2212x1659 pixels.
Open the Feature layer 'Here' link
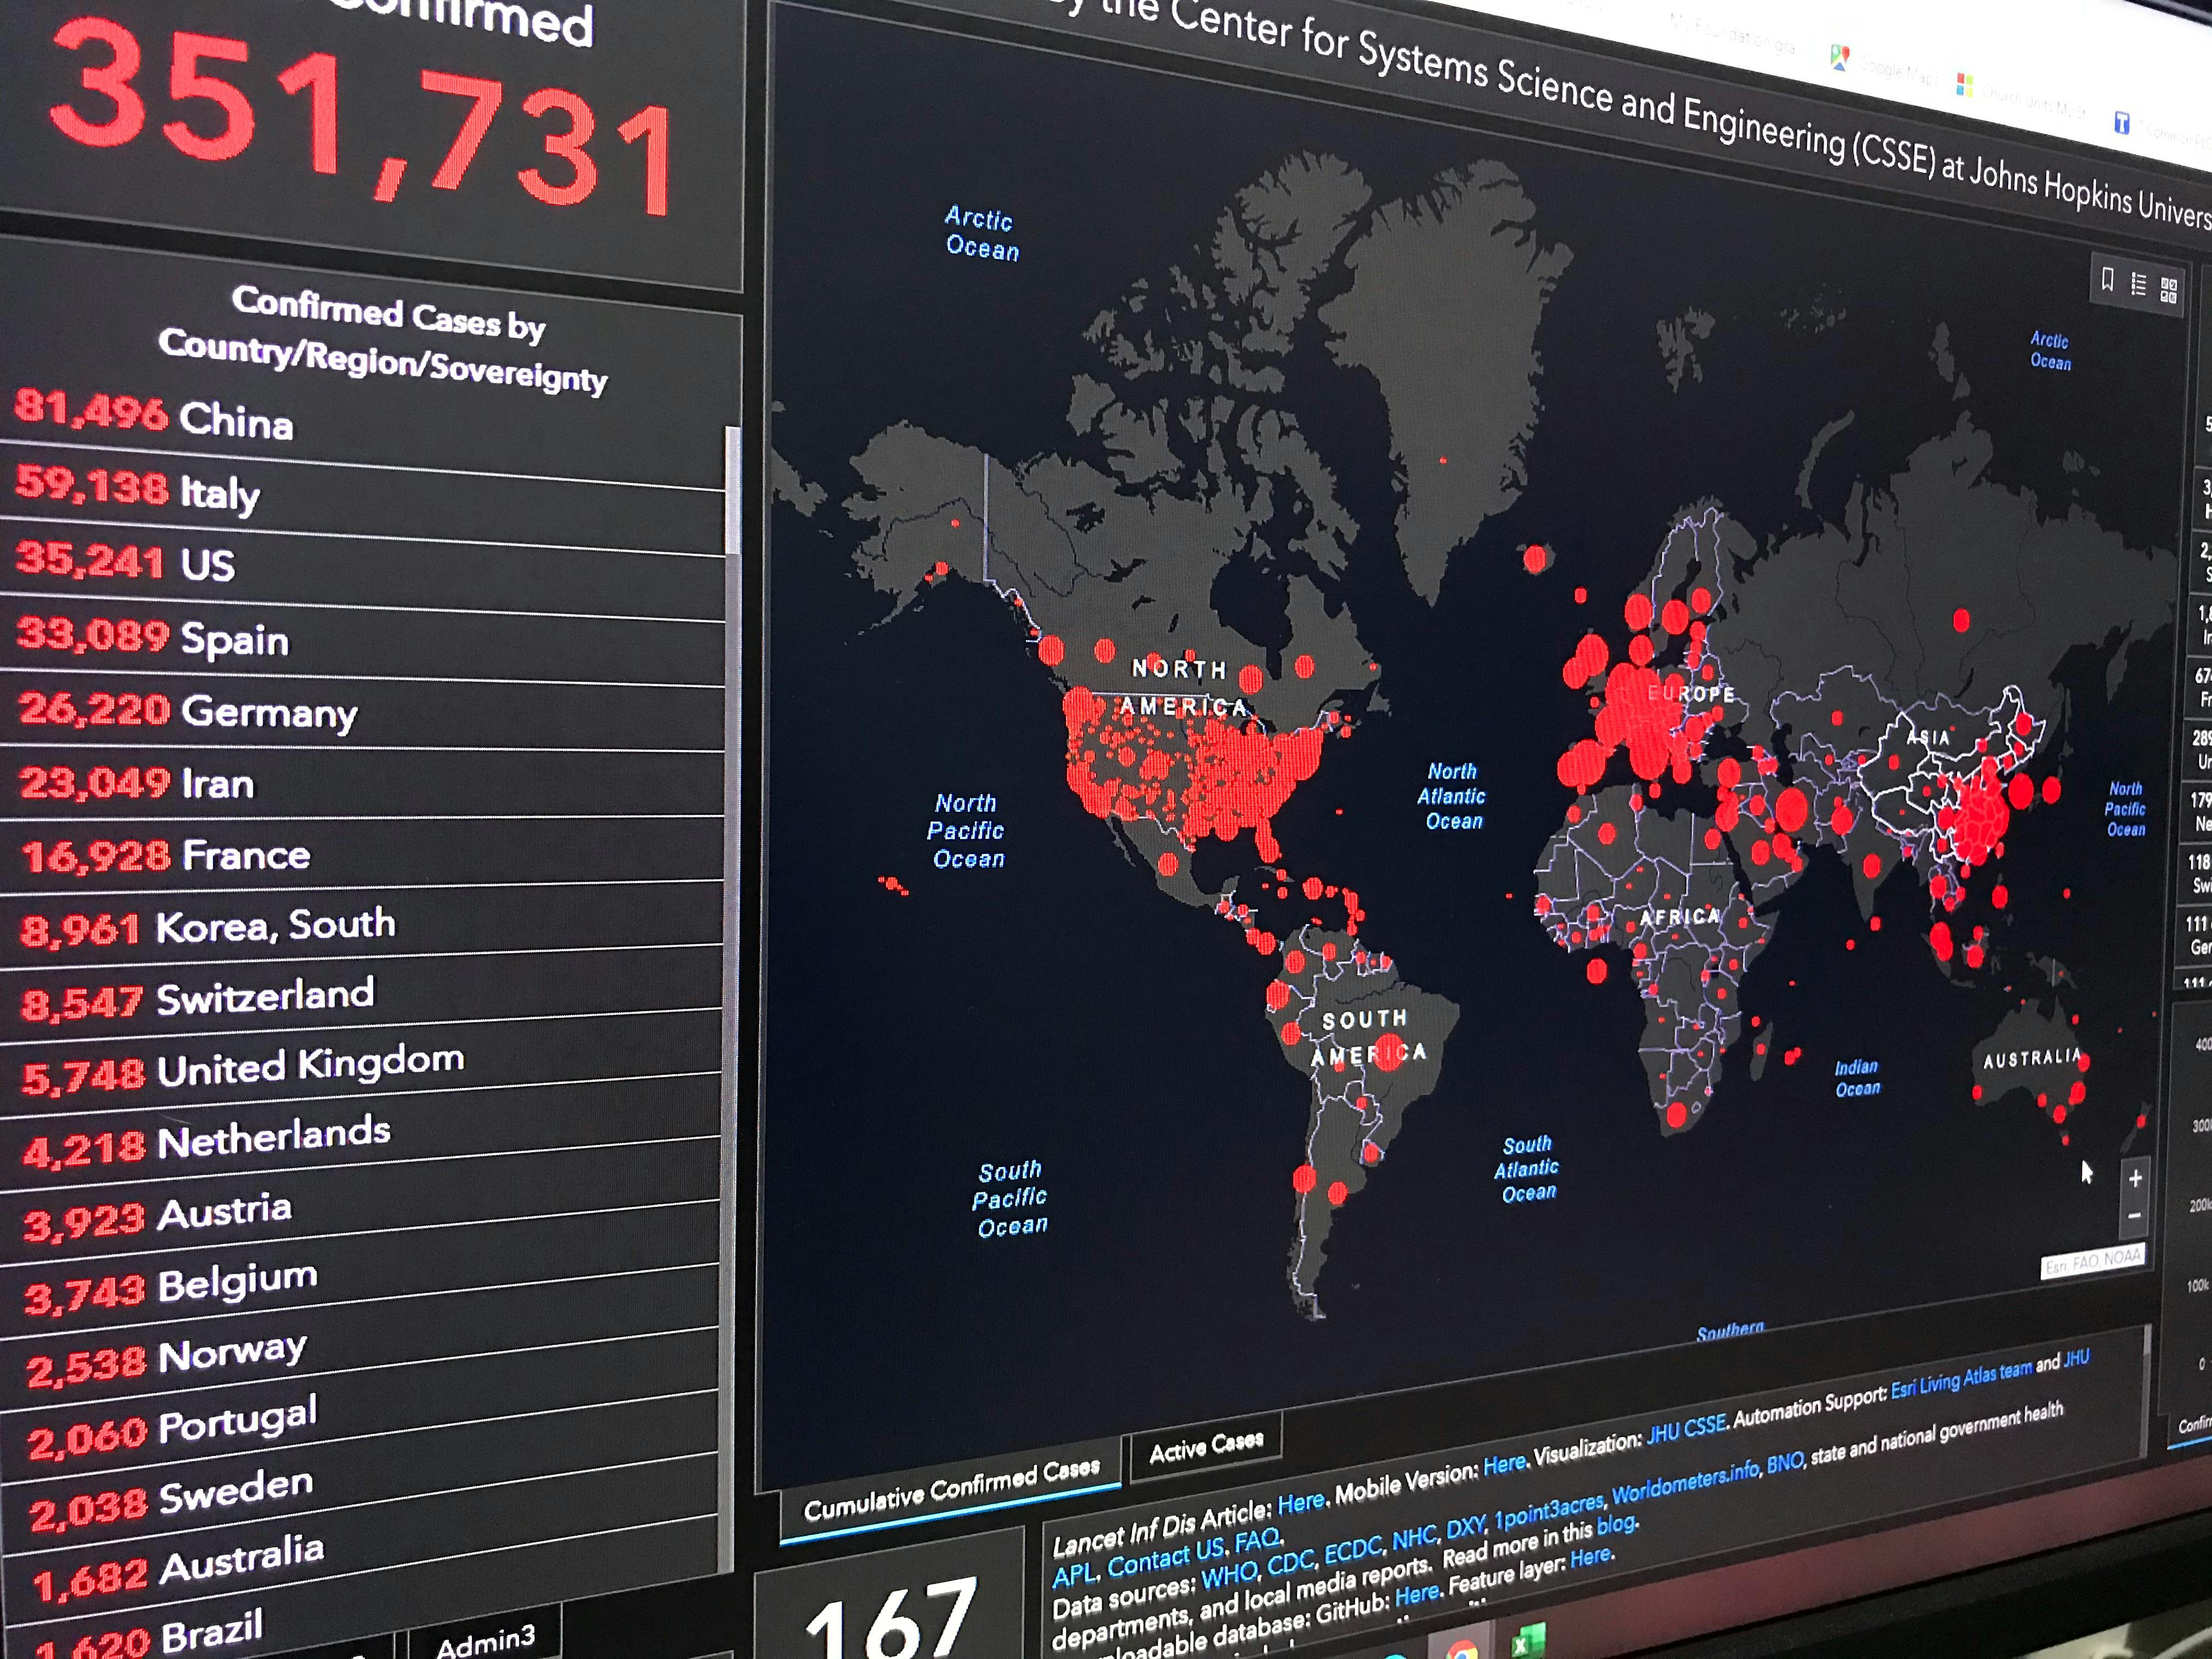pyautogui.click(x=1591, y=1559)
